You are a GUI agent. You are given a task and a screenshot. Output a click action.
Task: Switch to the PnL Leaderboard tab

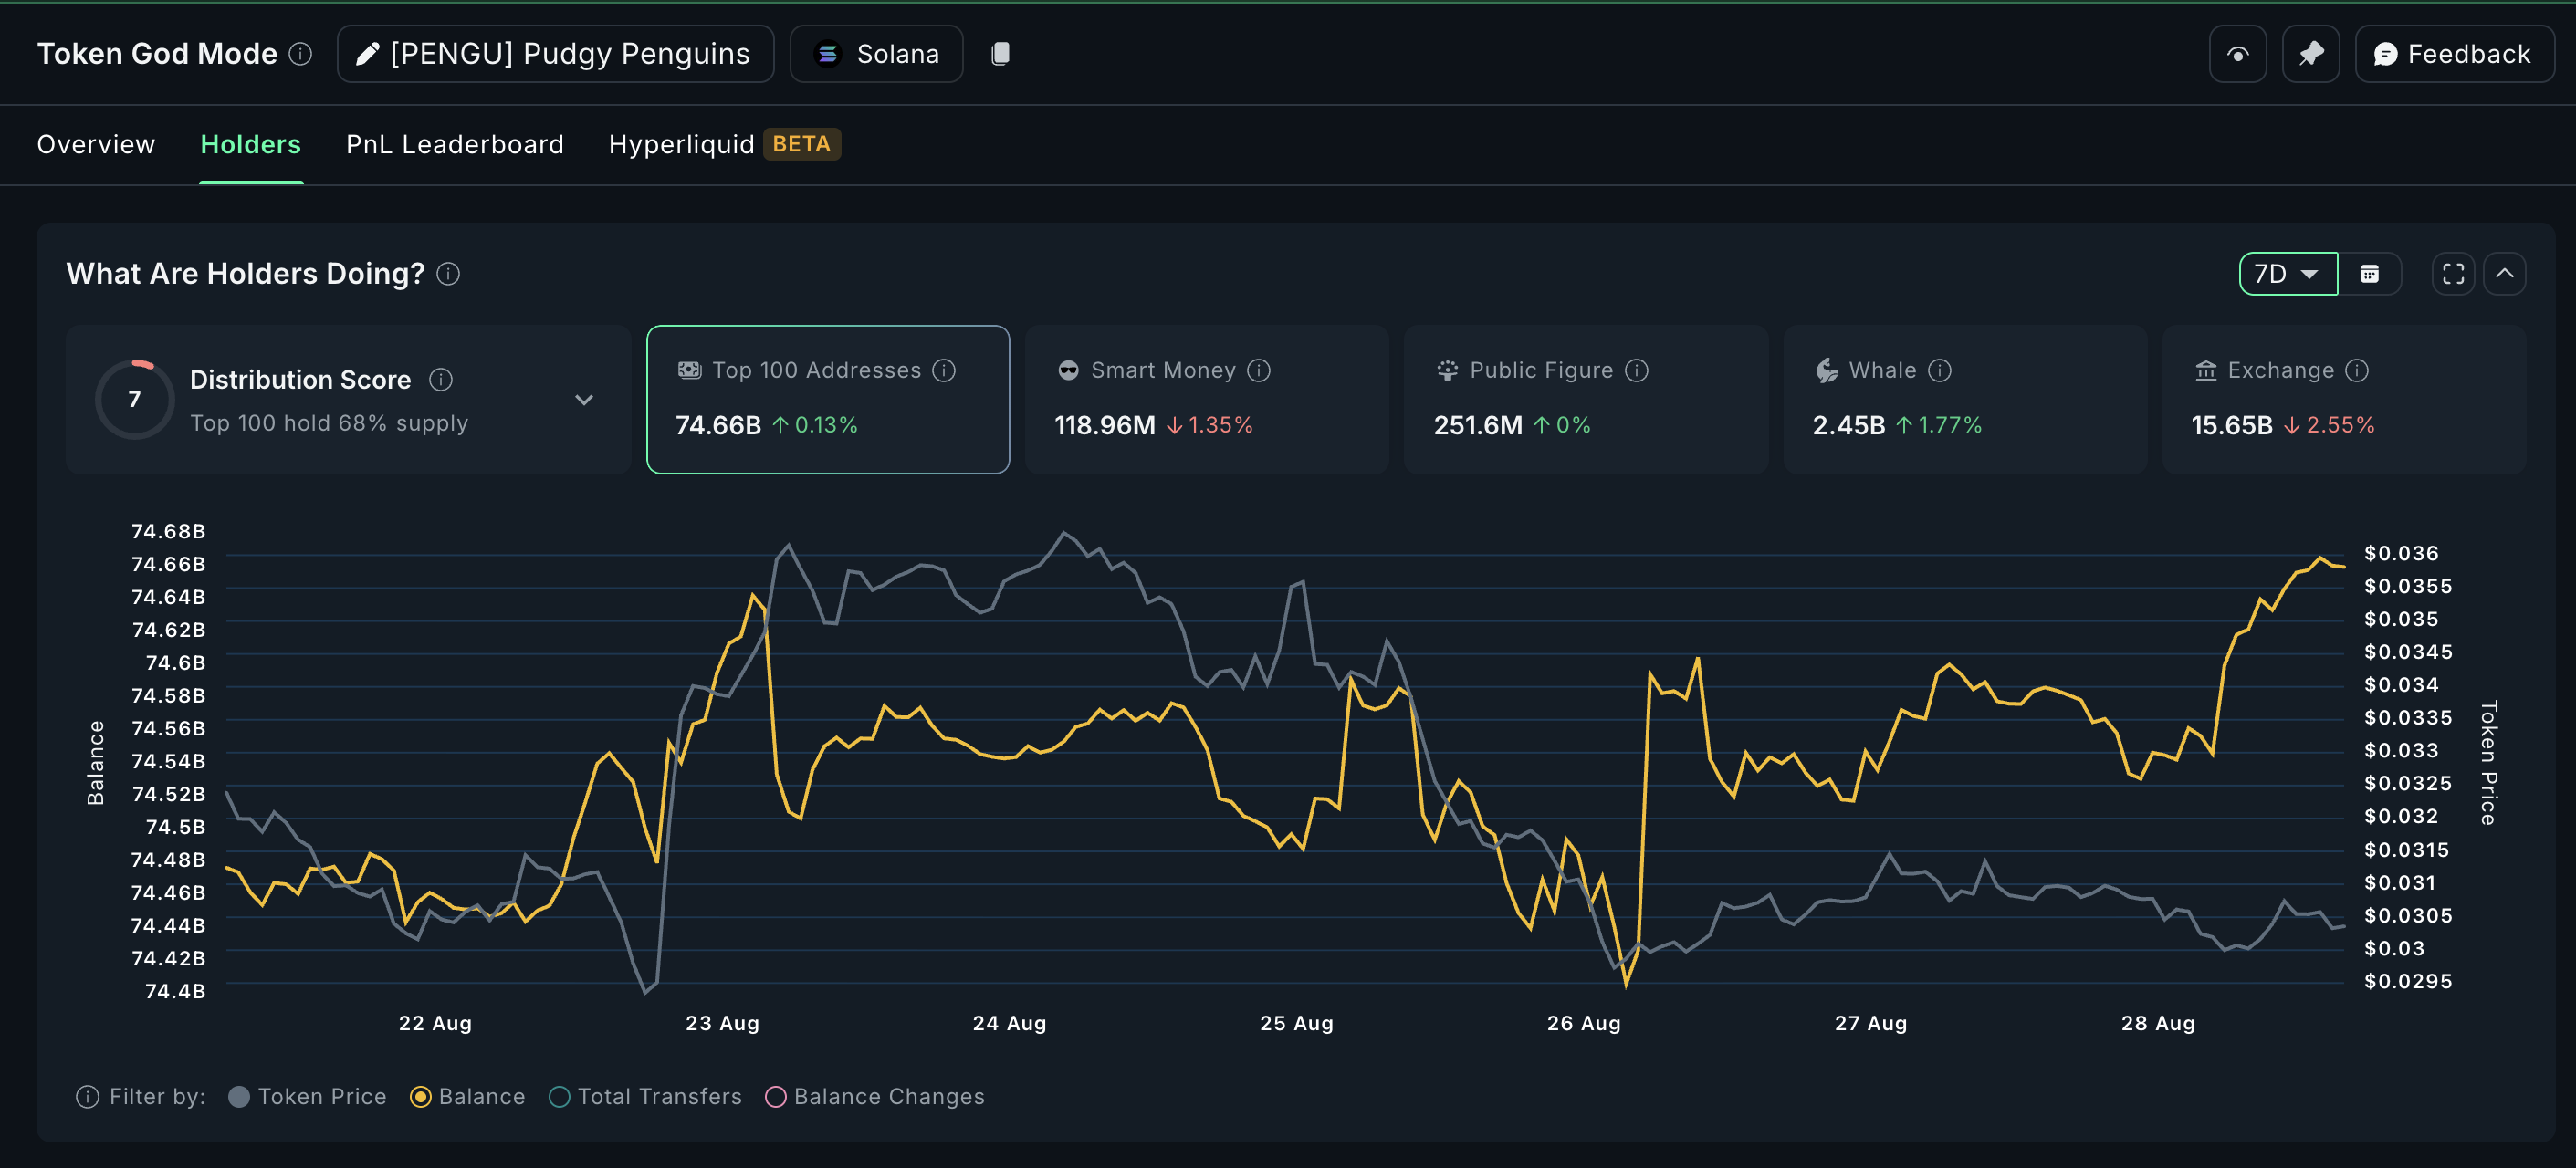point(454,145)
